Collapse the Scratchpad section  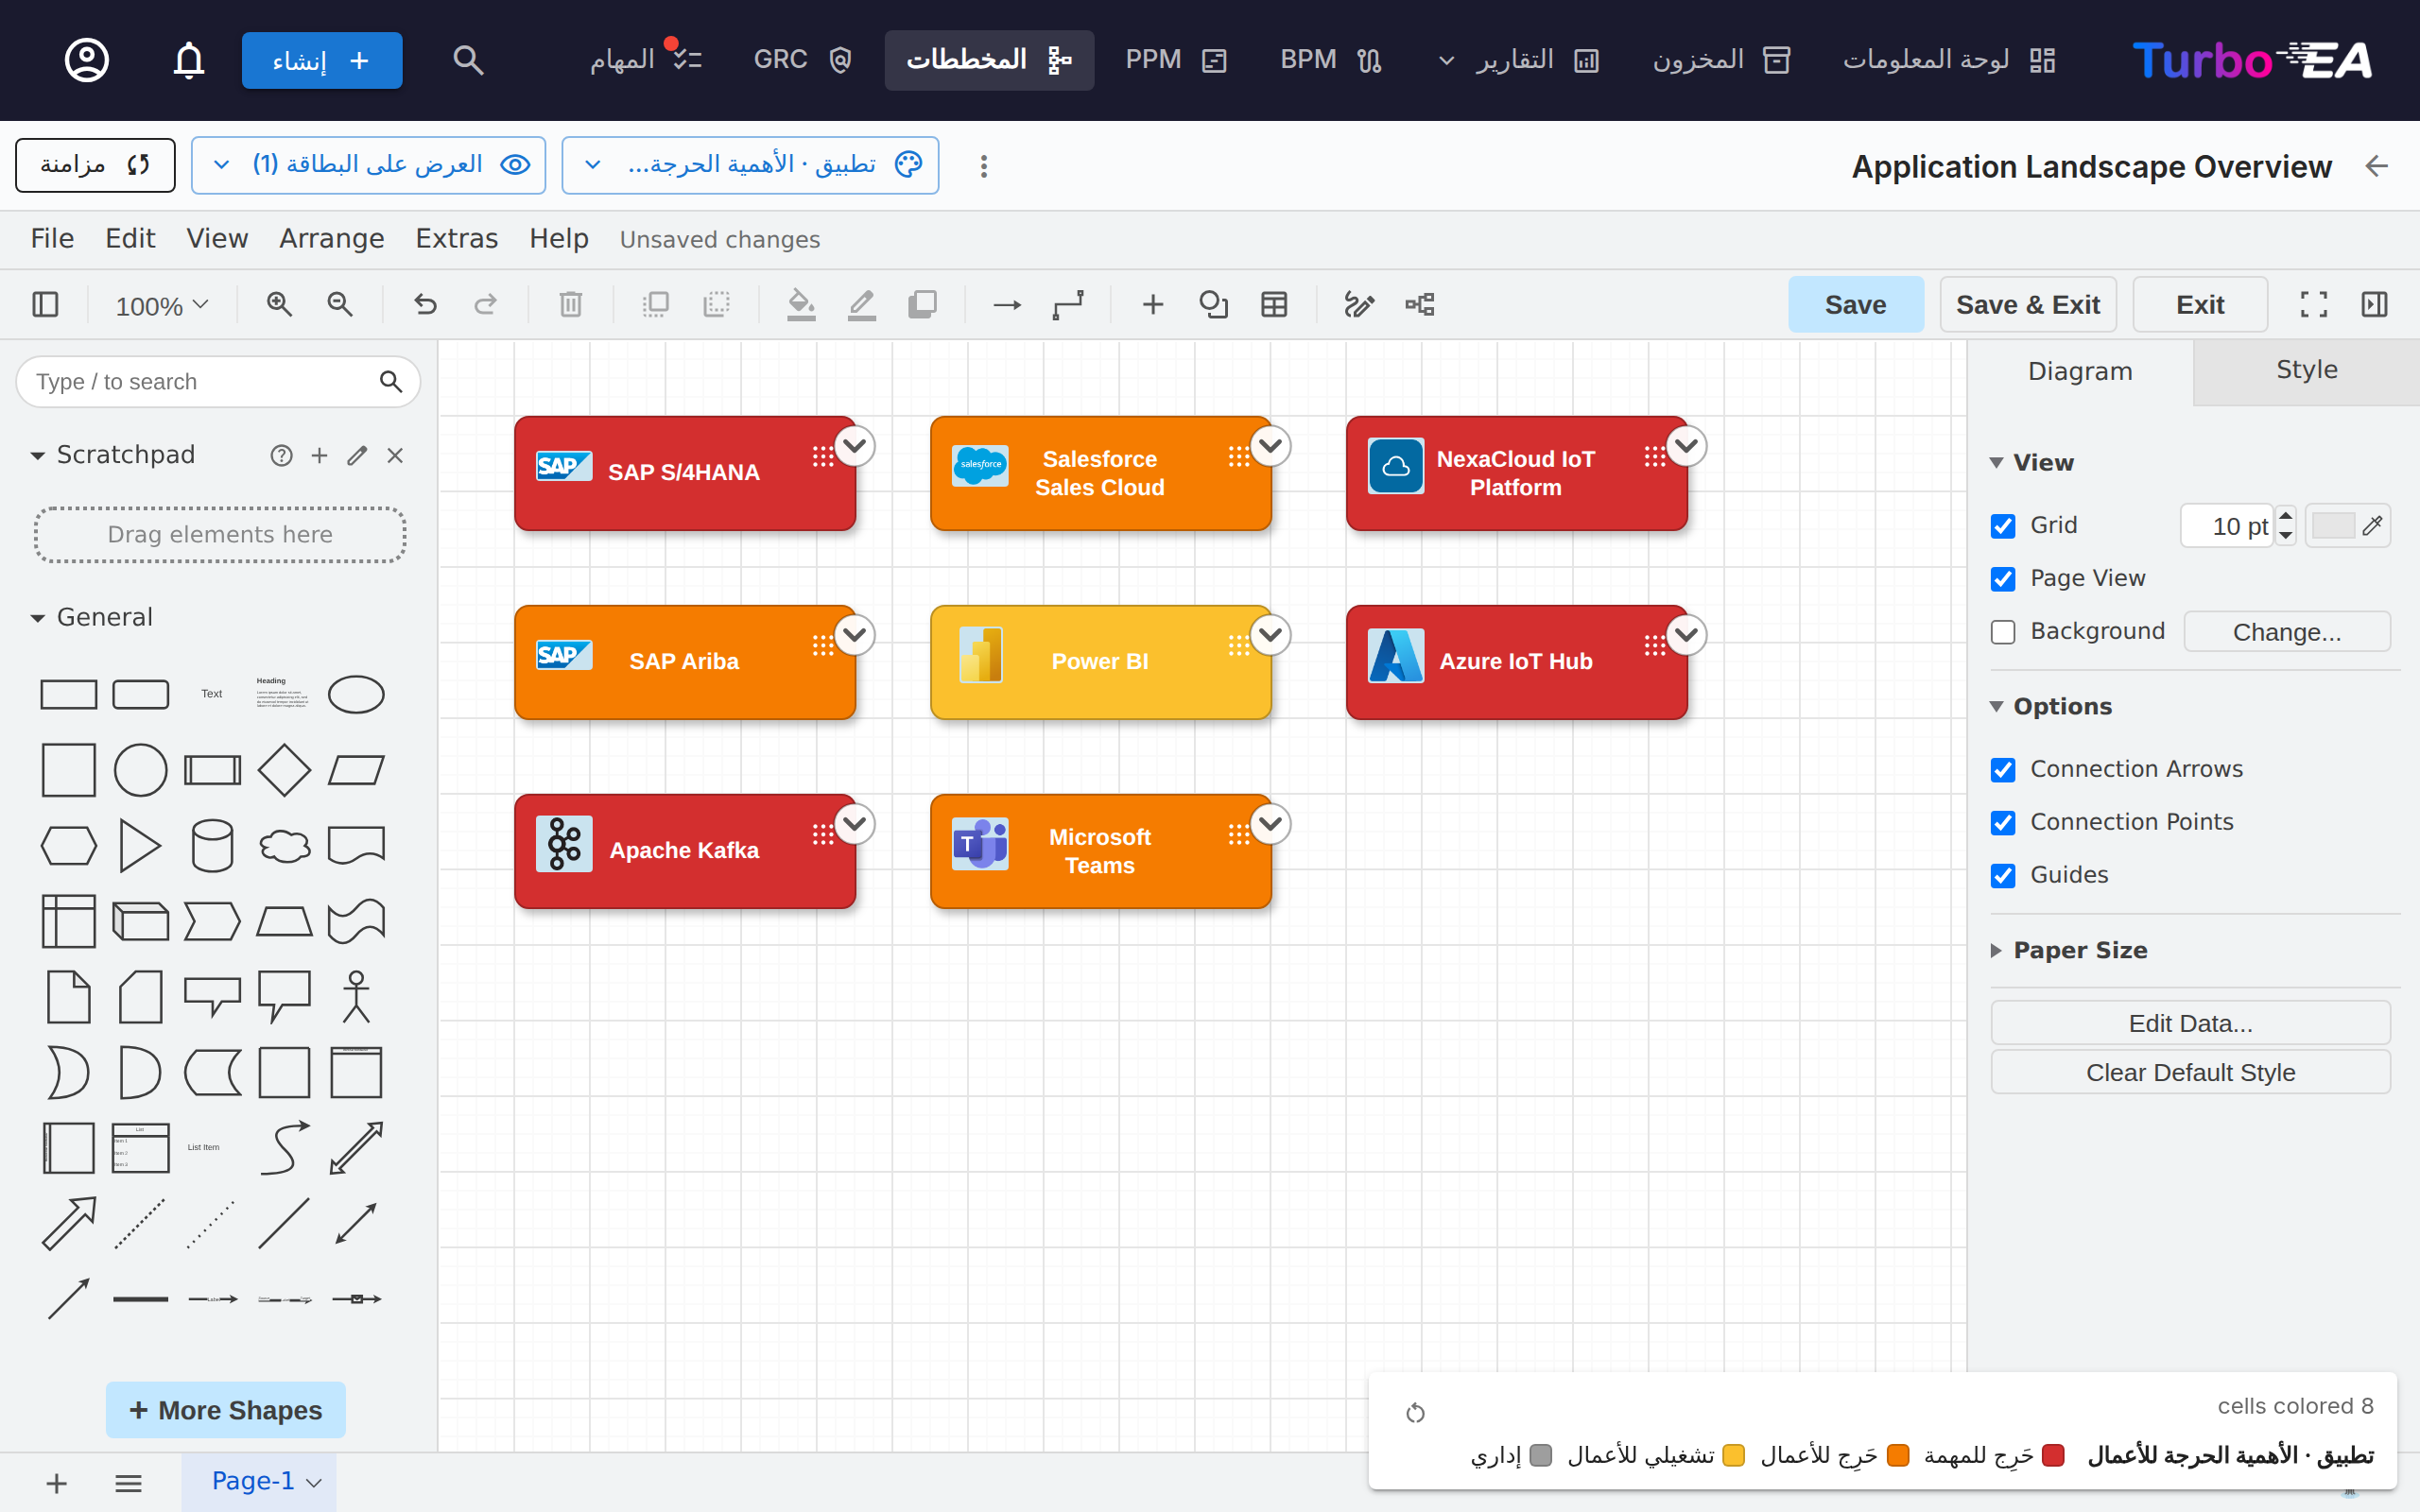point(37,456)
